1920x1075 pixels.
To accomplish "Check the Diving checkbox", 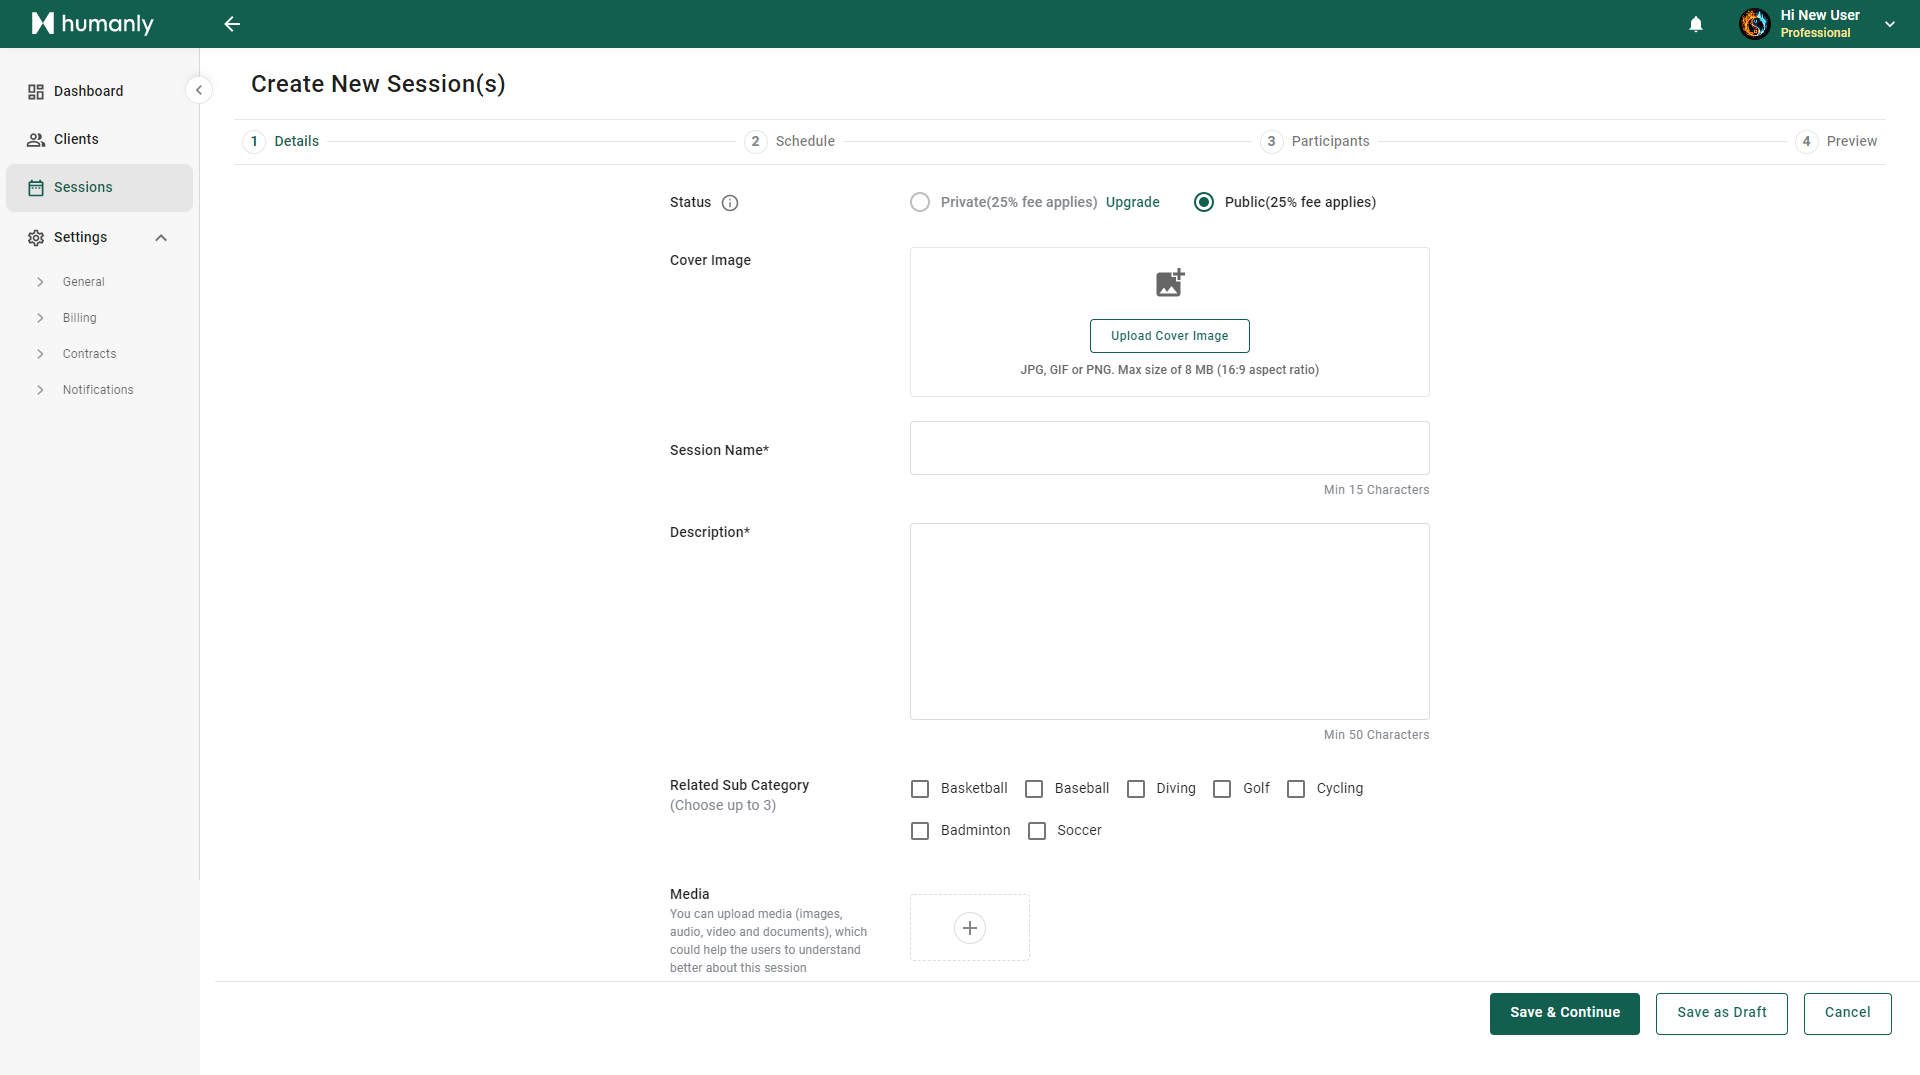I will (1136, 789).
